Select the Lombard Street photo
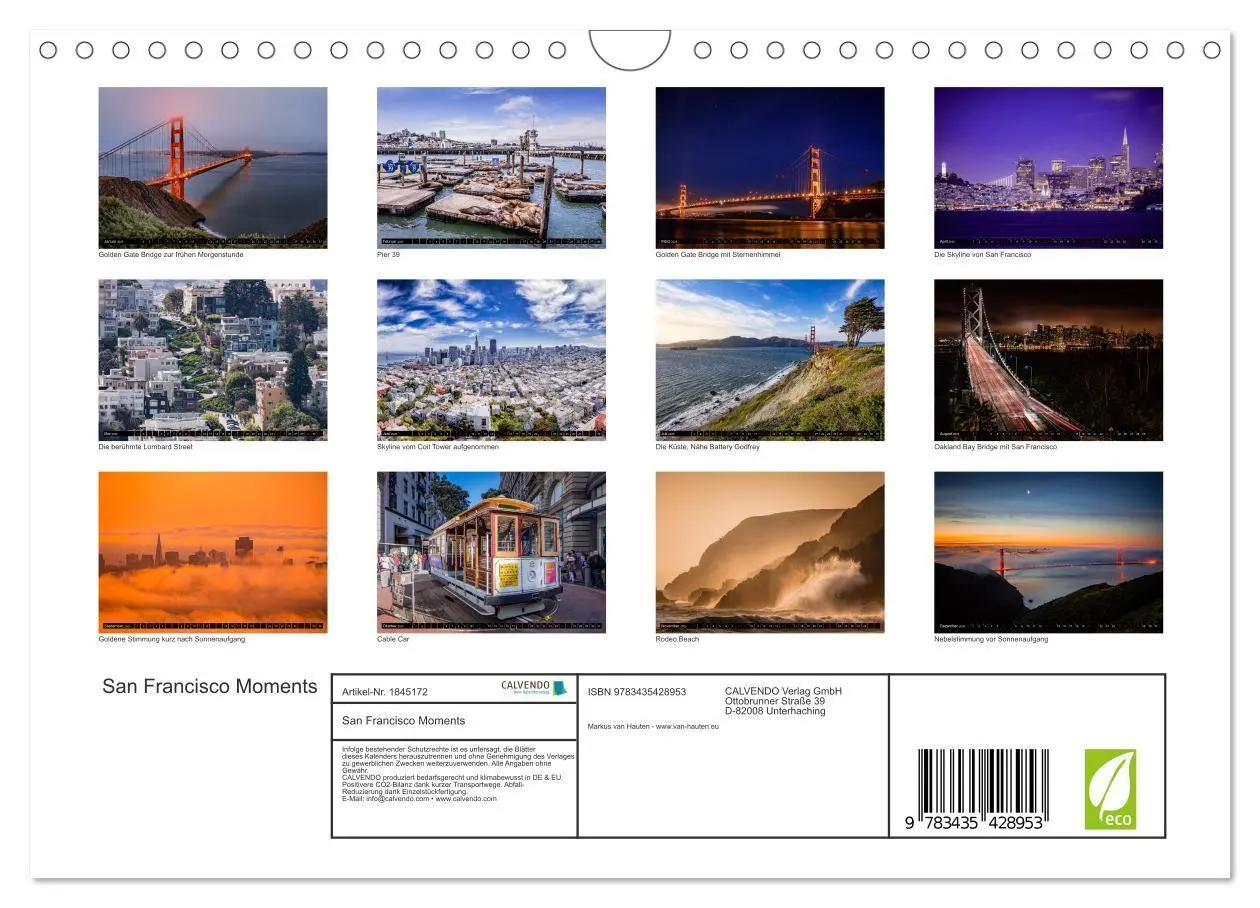This screenshot has width=1260, height=908. [x=212, y=360]
